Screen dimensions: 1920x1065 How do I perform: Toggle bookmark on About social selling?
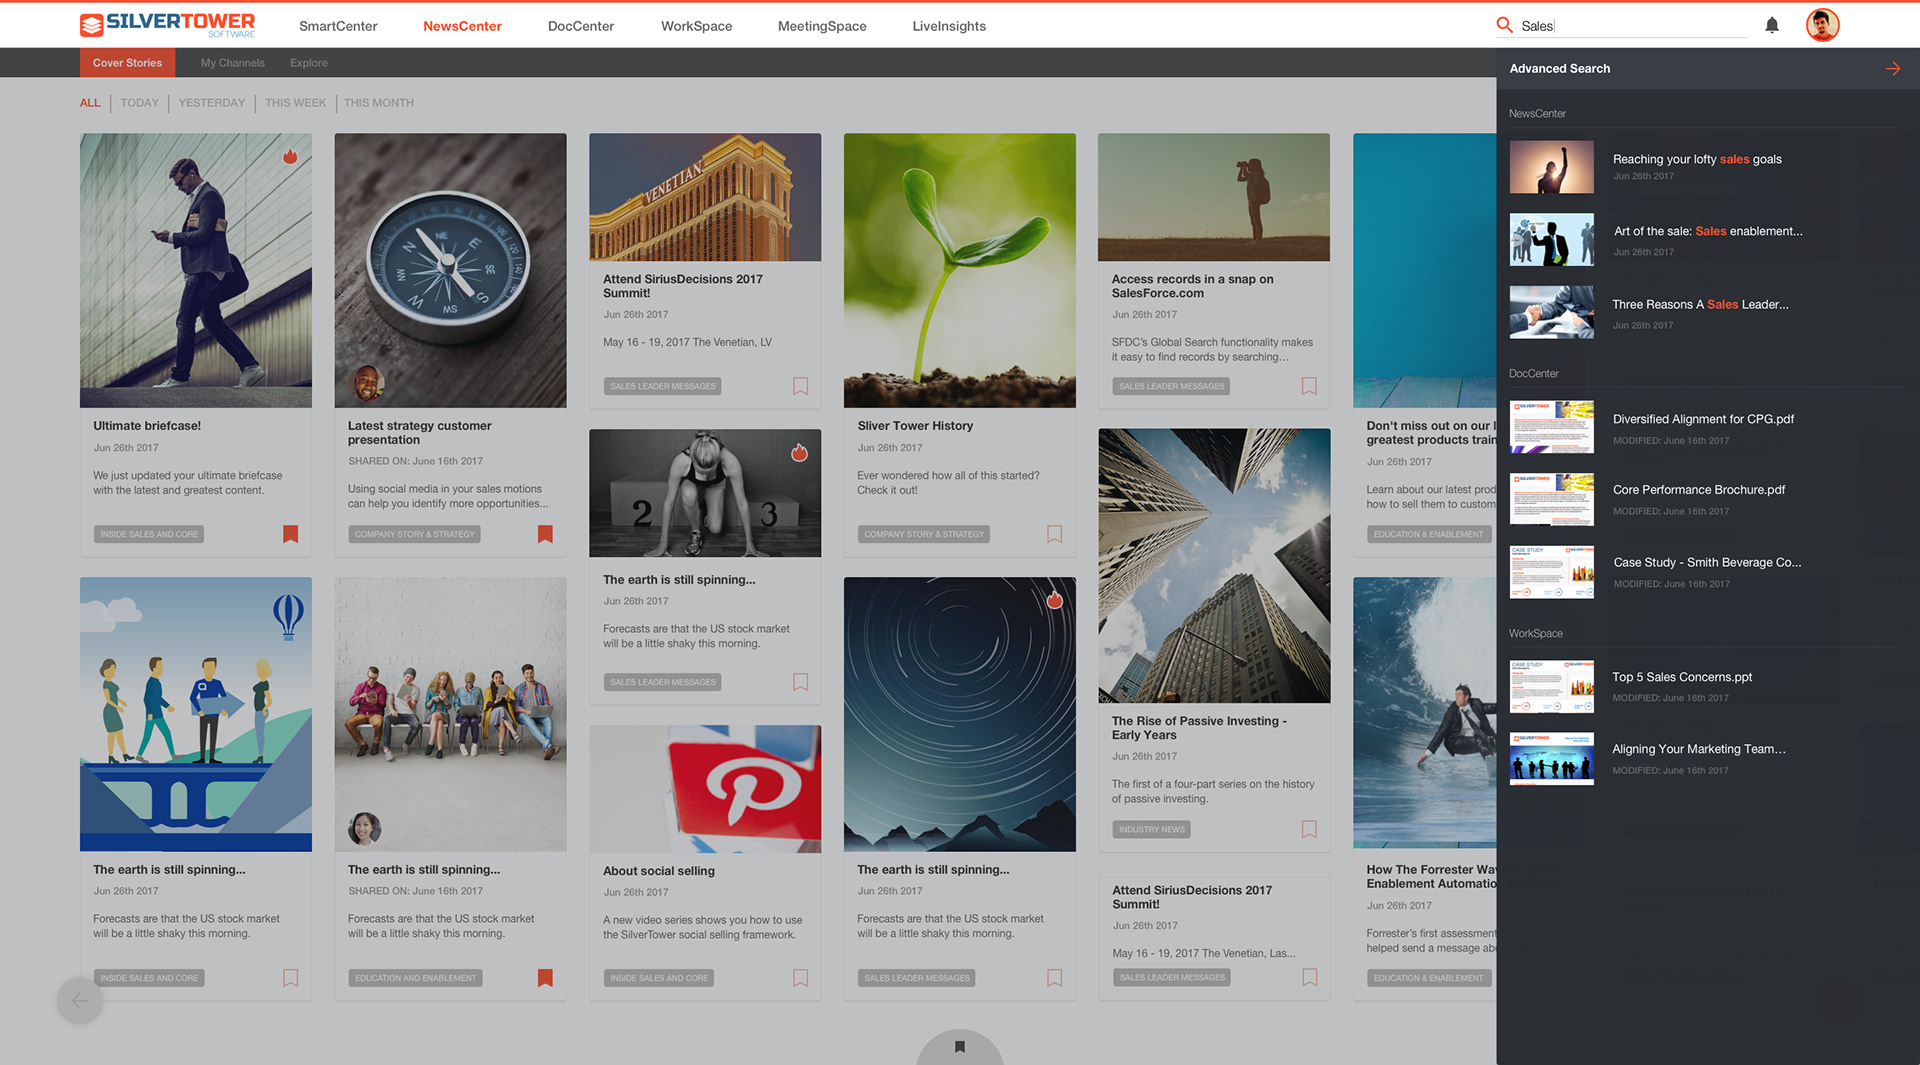point(800,978)
